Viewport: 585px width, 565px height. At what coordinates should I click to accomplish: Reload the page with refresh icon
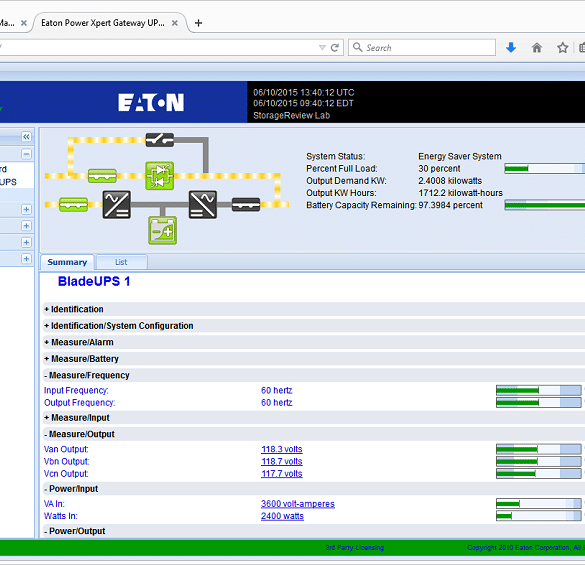(x=335, y=47)
